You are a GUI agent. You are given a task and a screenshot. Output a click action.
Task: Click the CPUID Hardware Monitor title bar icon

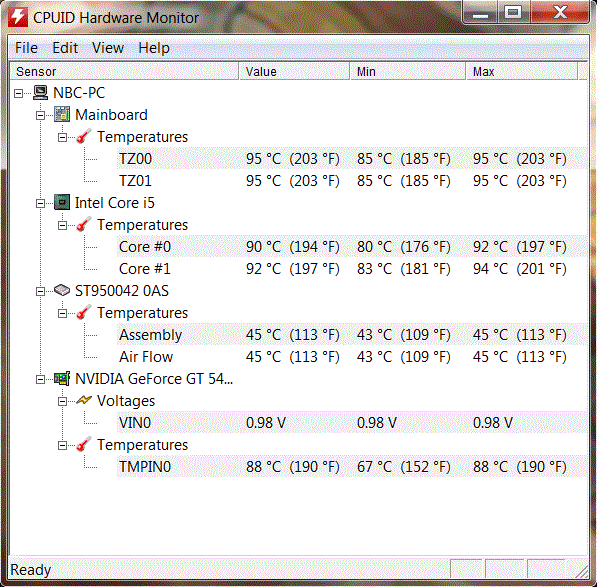point(18,18)
